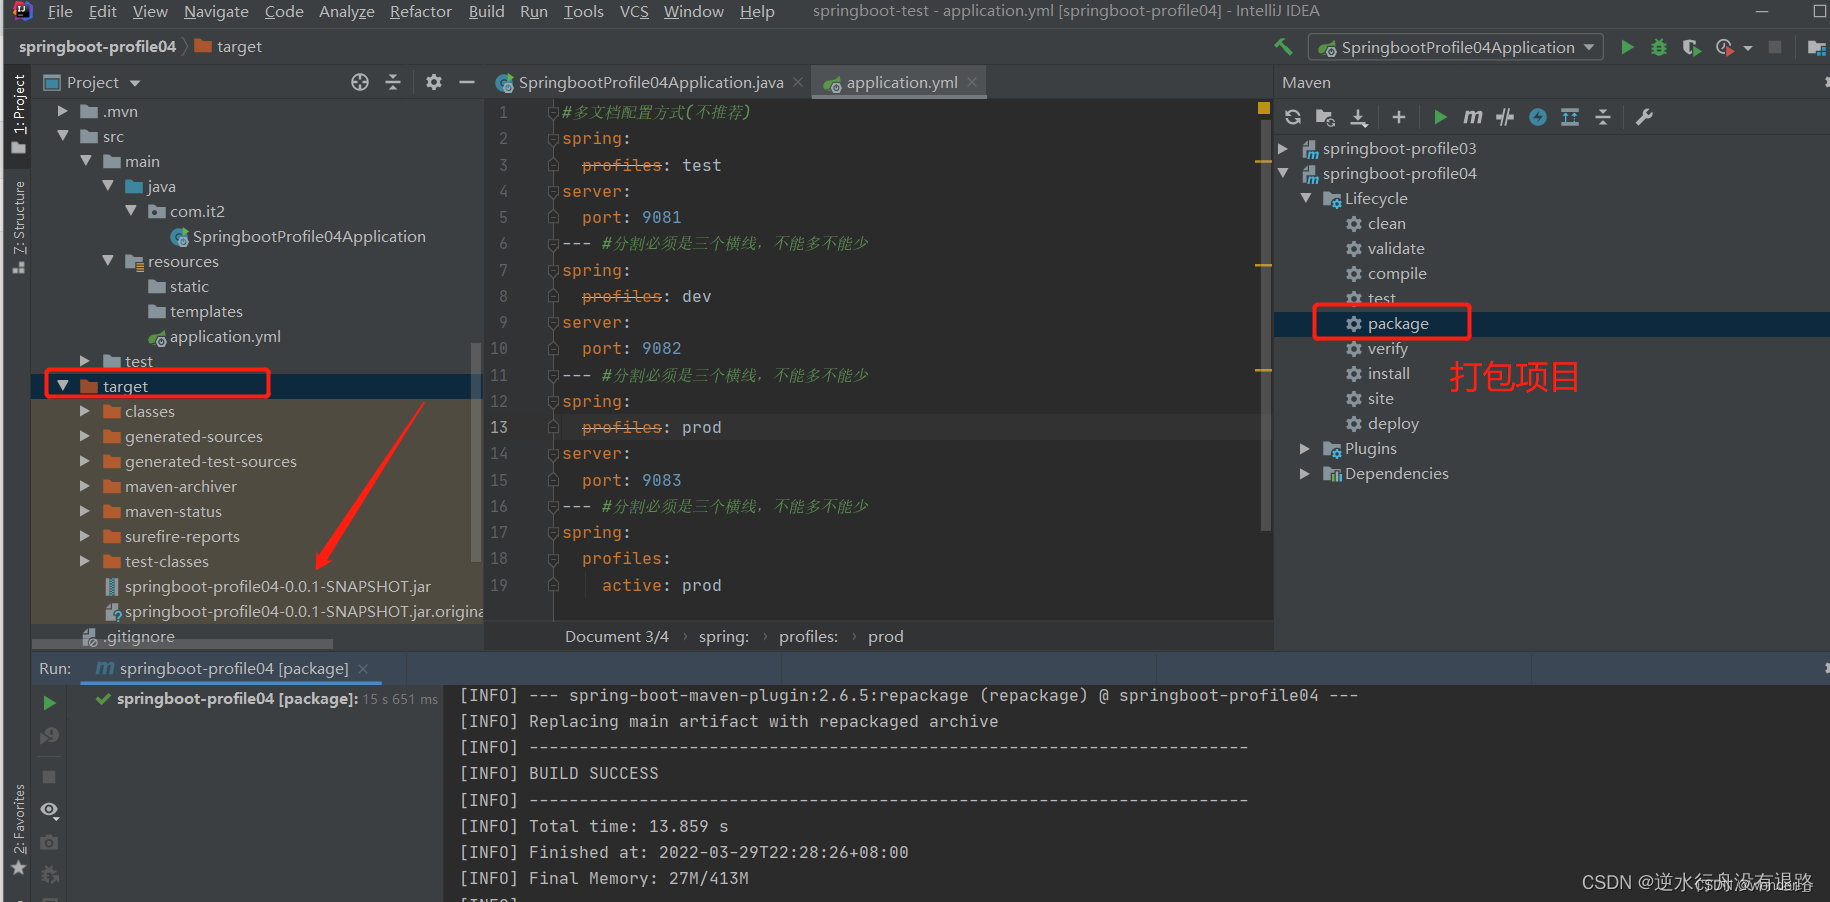Viewport: 1830px width, 902px height.
Task: Close the application.yml editor tab
Action: click(972, 82)
